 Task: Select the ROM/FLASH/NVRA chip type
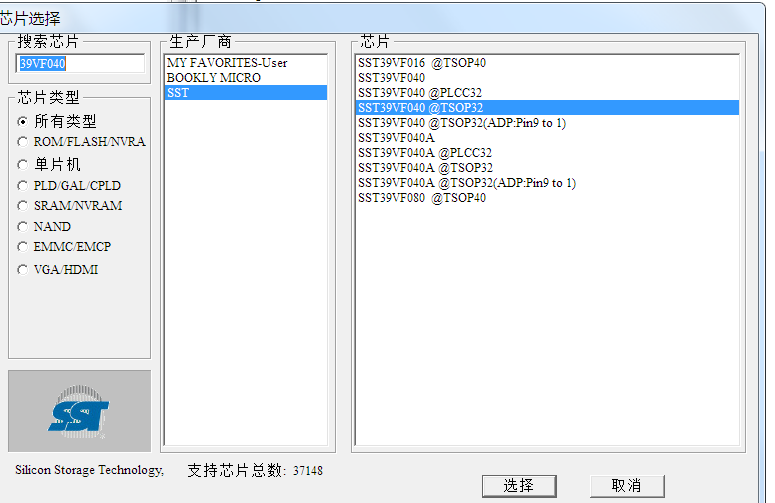coord(23,142)
